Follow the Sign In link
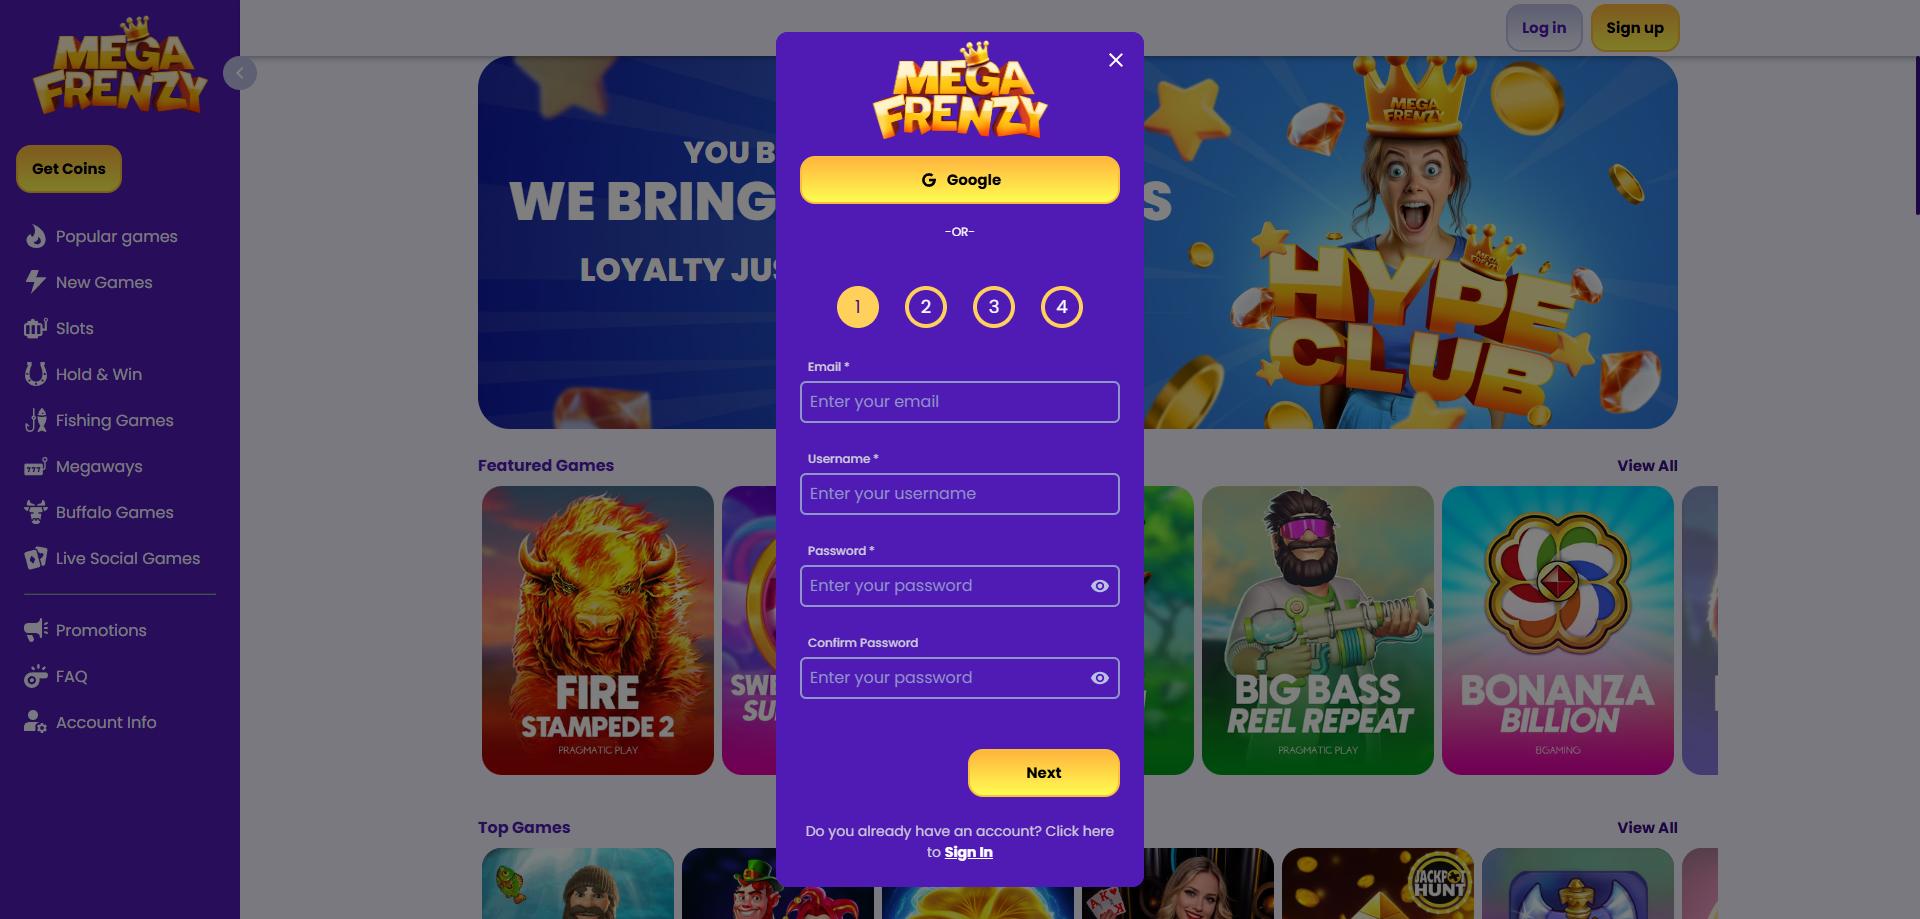This screenshot has height=919, width=1920. tap(969, 853)
